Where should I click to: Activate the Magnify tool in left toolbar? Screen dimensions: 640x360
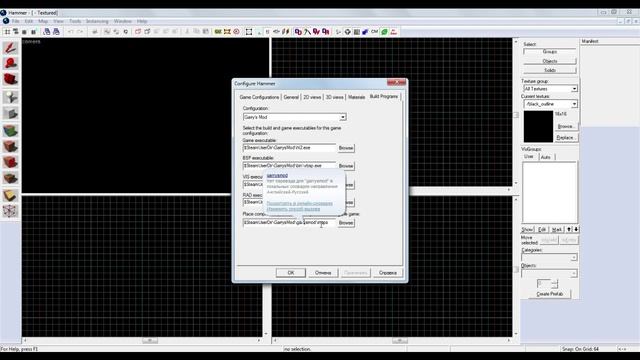click(x=10, y=63)
